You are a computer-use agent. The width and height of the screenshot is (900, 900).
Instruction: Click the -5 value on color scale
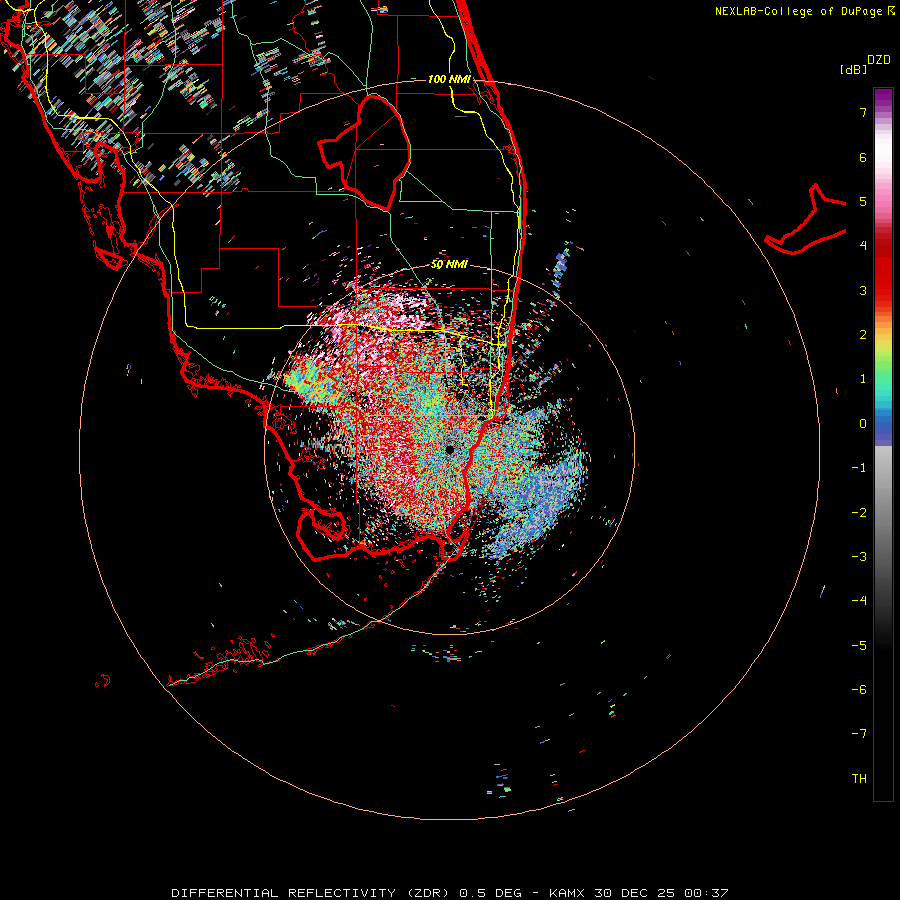859,646
